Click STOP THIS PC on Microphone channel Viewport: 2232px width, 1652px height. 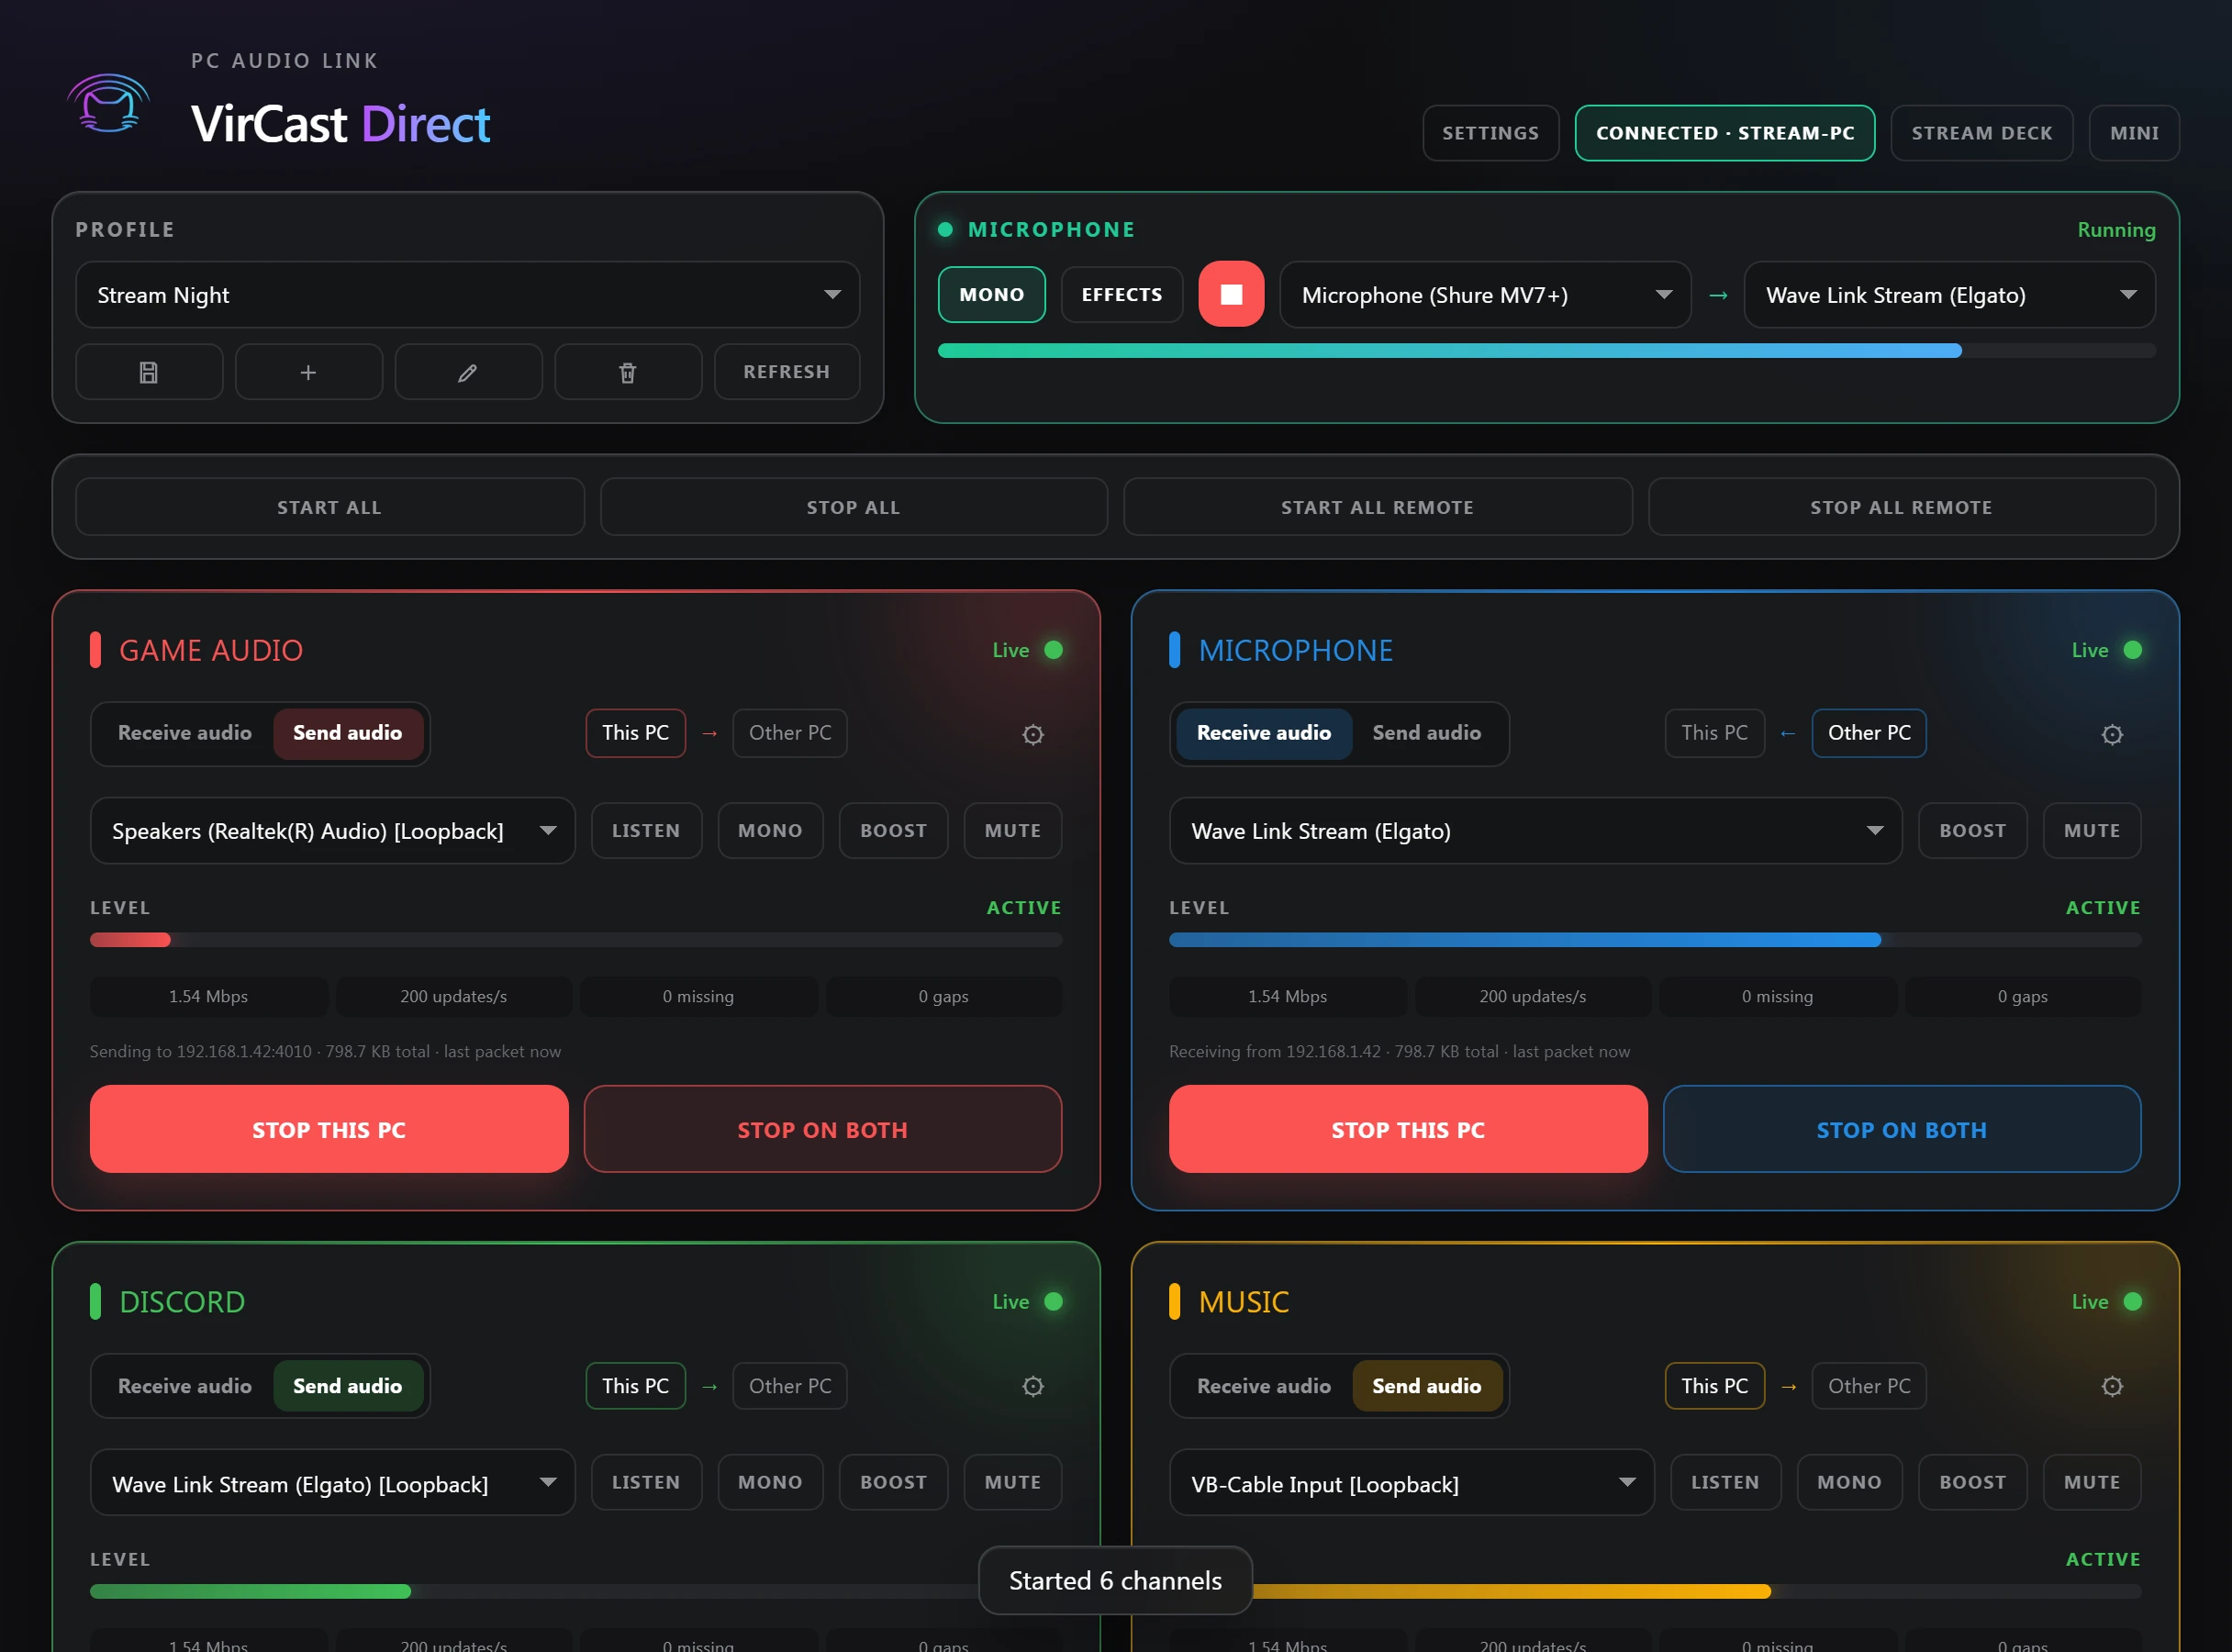tap(1408, 1129)
